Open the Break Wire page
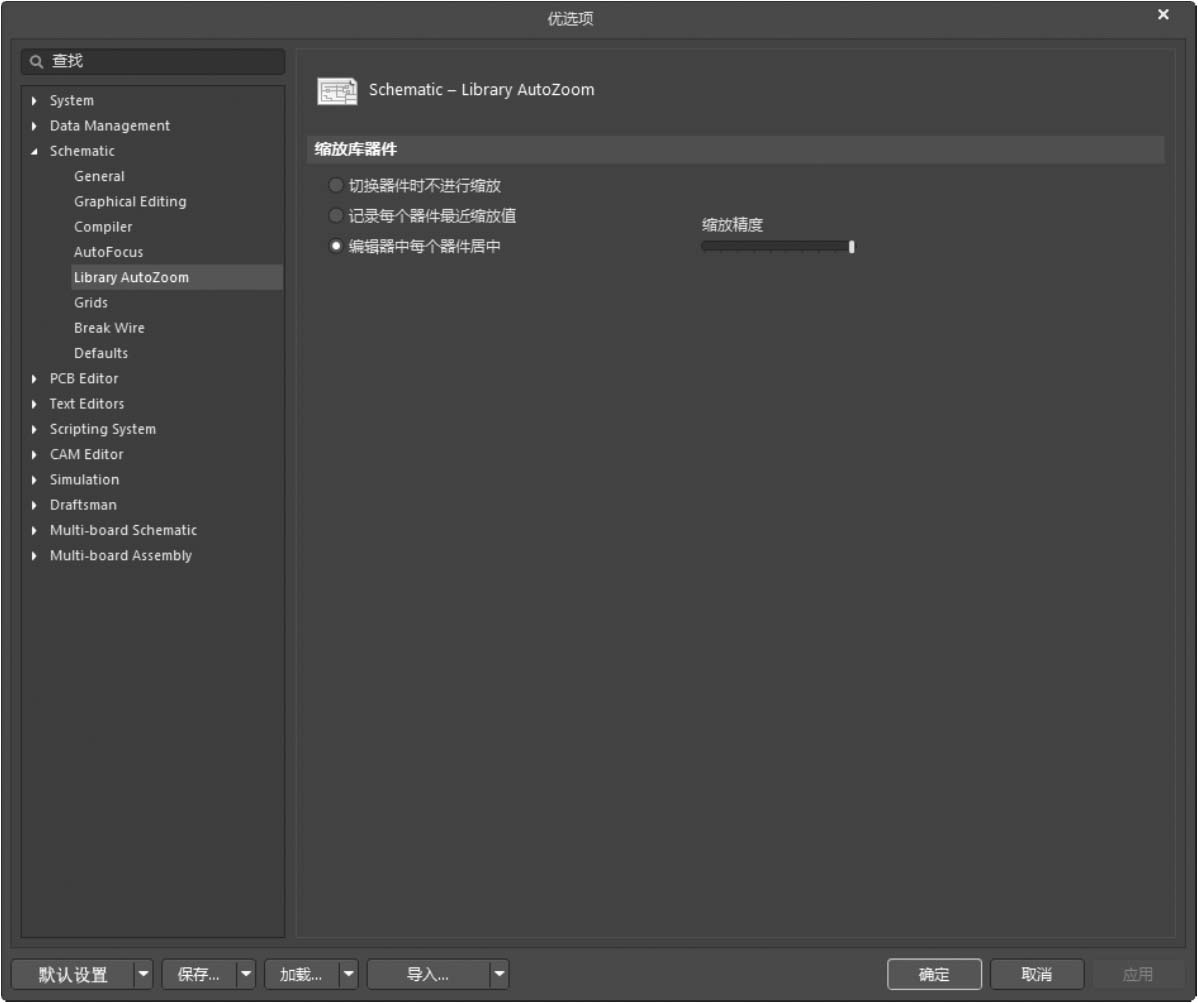Screen dimensions: 1198x1003 coord(109,328)
